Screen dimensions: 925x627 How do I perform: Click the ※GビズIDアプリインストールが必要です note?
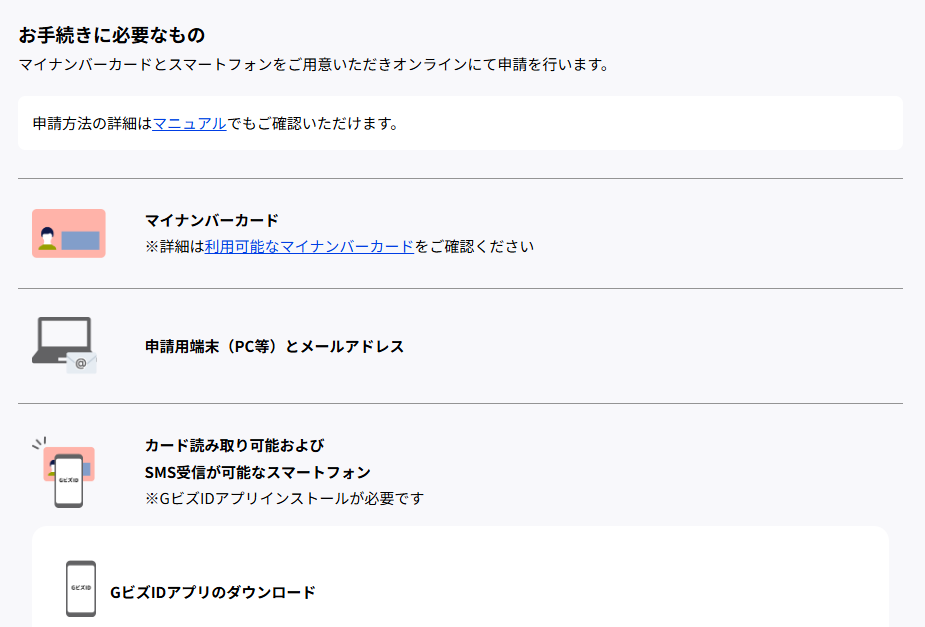point(284,498)
